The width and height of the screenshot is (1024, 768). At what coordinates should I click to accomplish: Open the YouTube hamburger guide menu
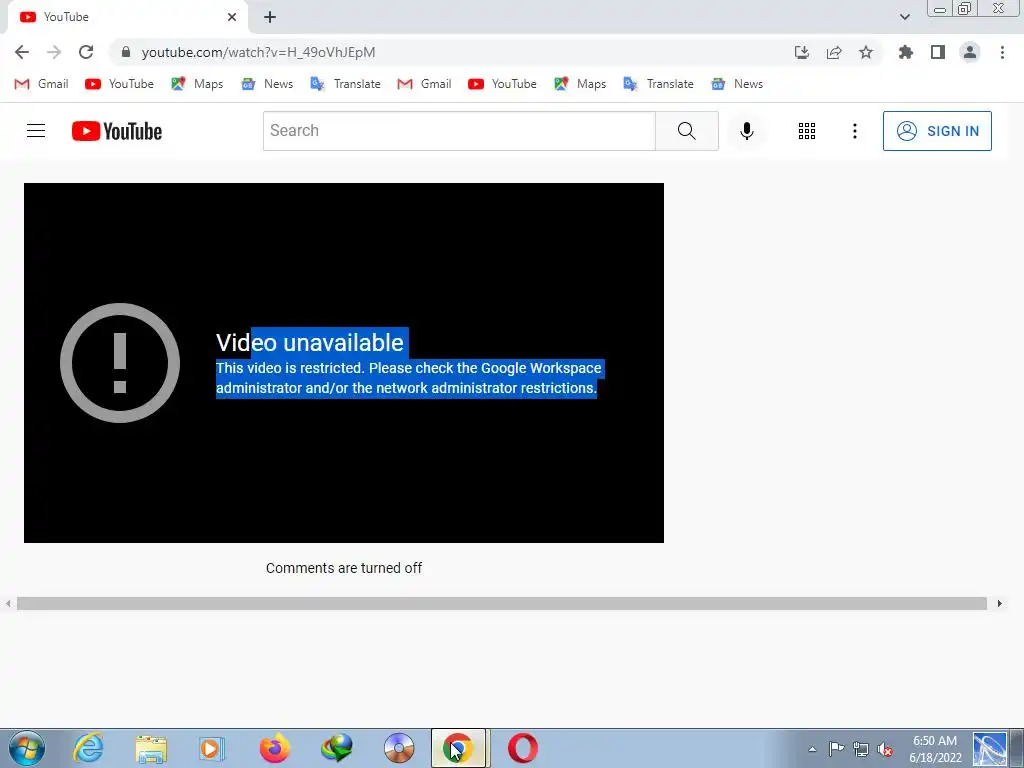[x=36, y=131]
